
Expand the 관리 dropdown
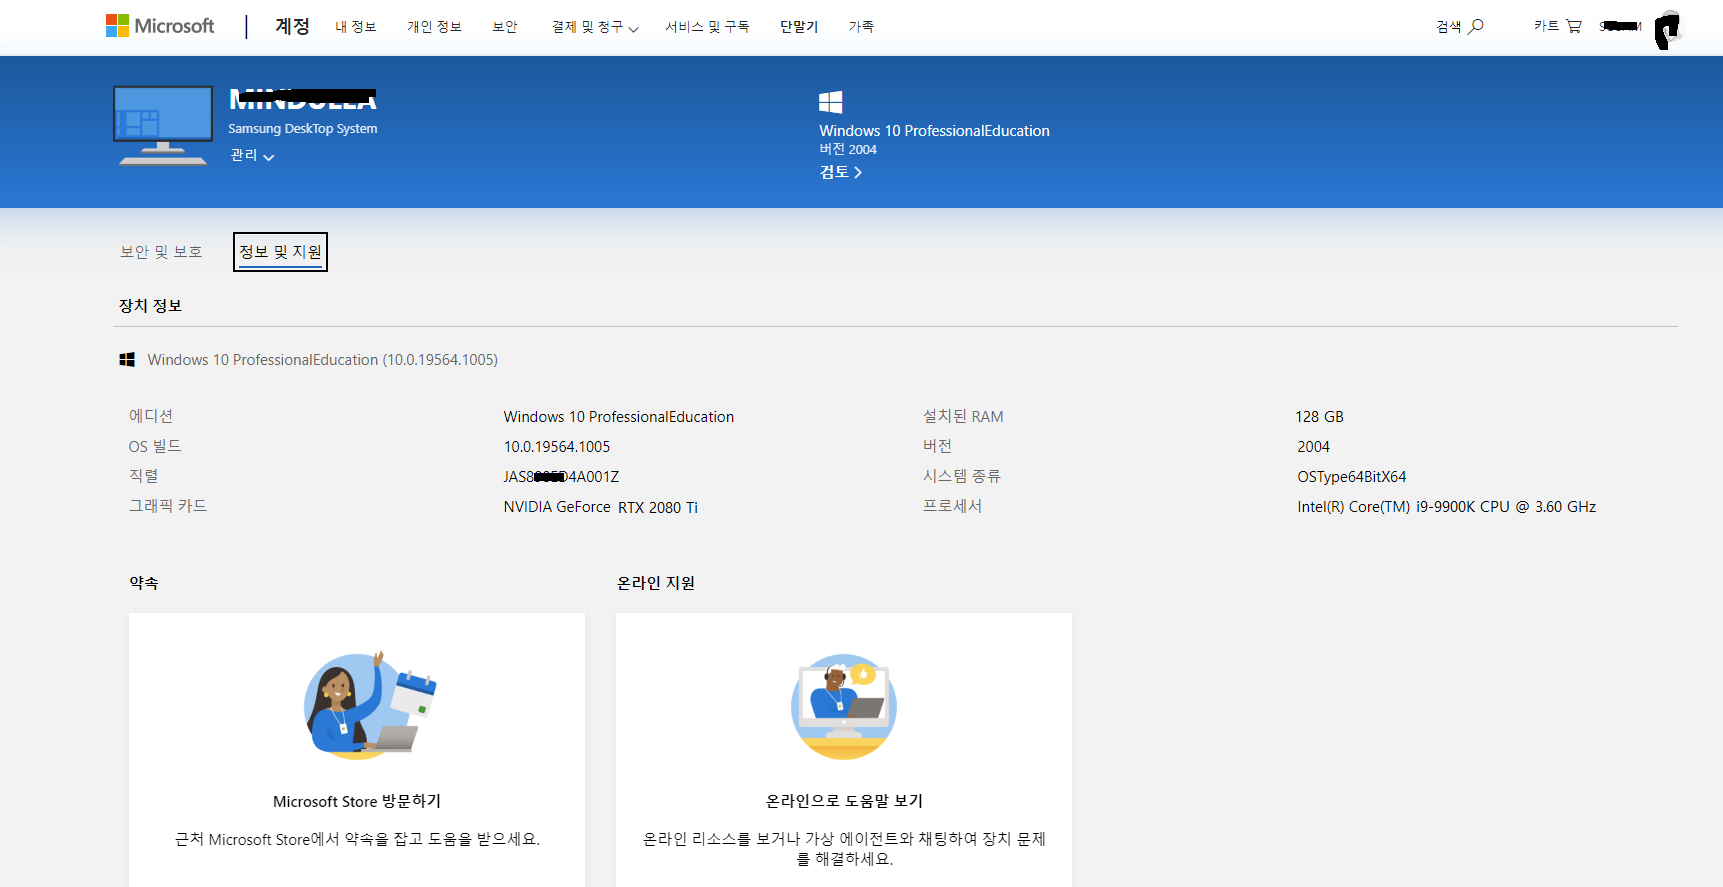tap(252, 155)
